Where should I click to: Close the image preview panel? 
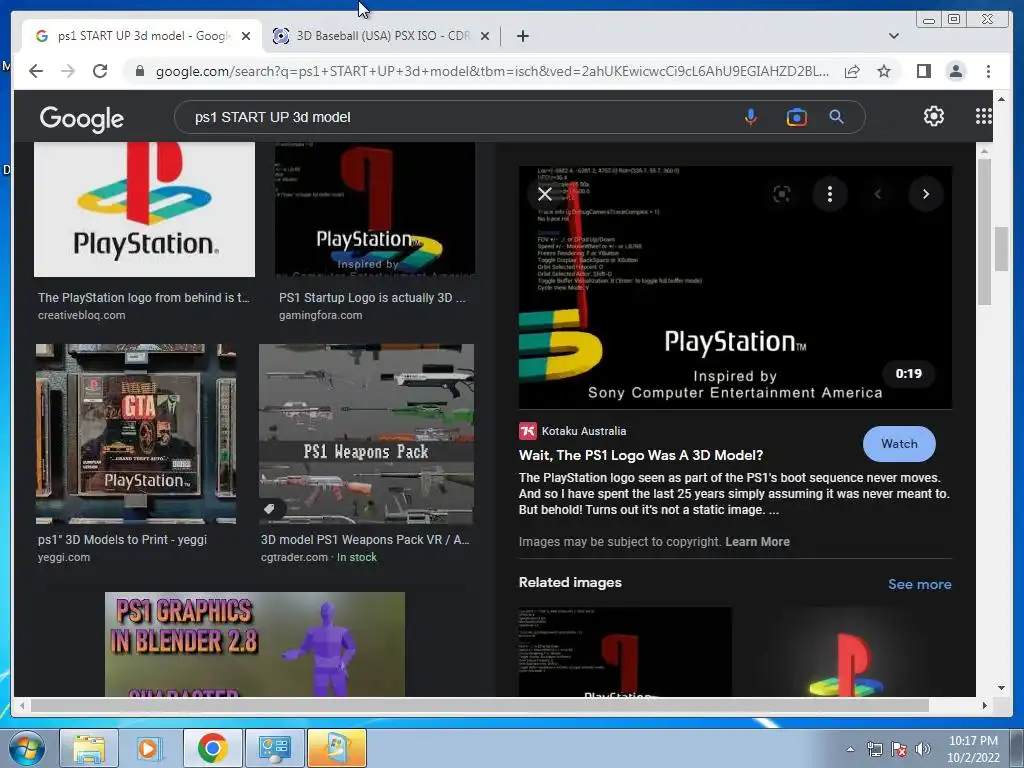[x=545, y=194]
